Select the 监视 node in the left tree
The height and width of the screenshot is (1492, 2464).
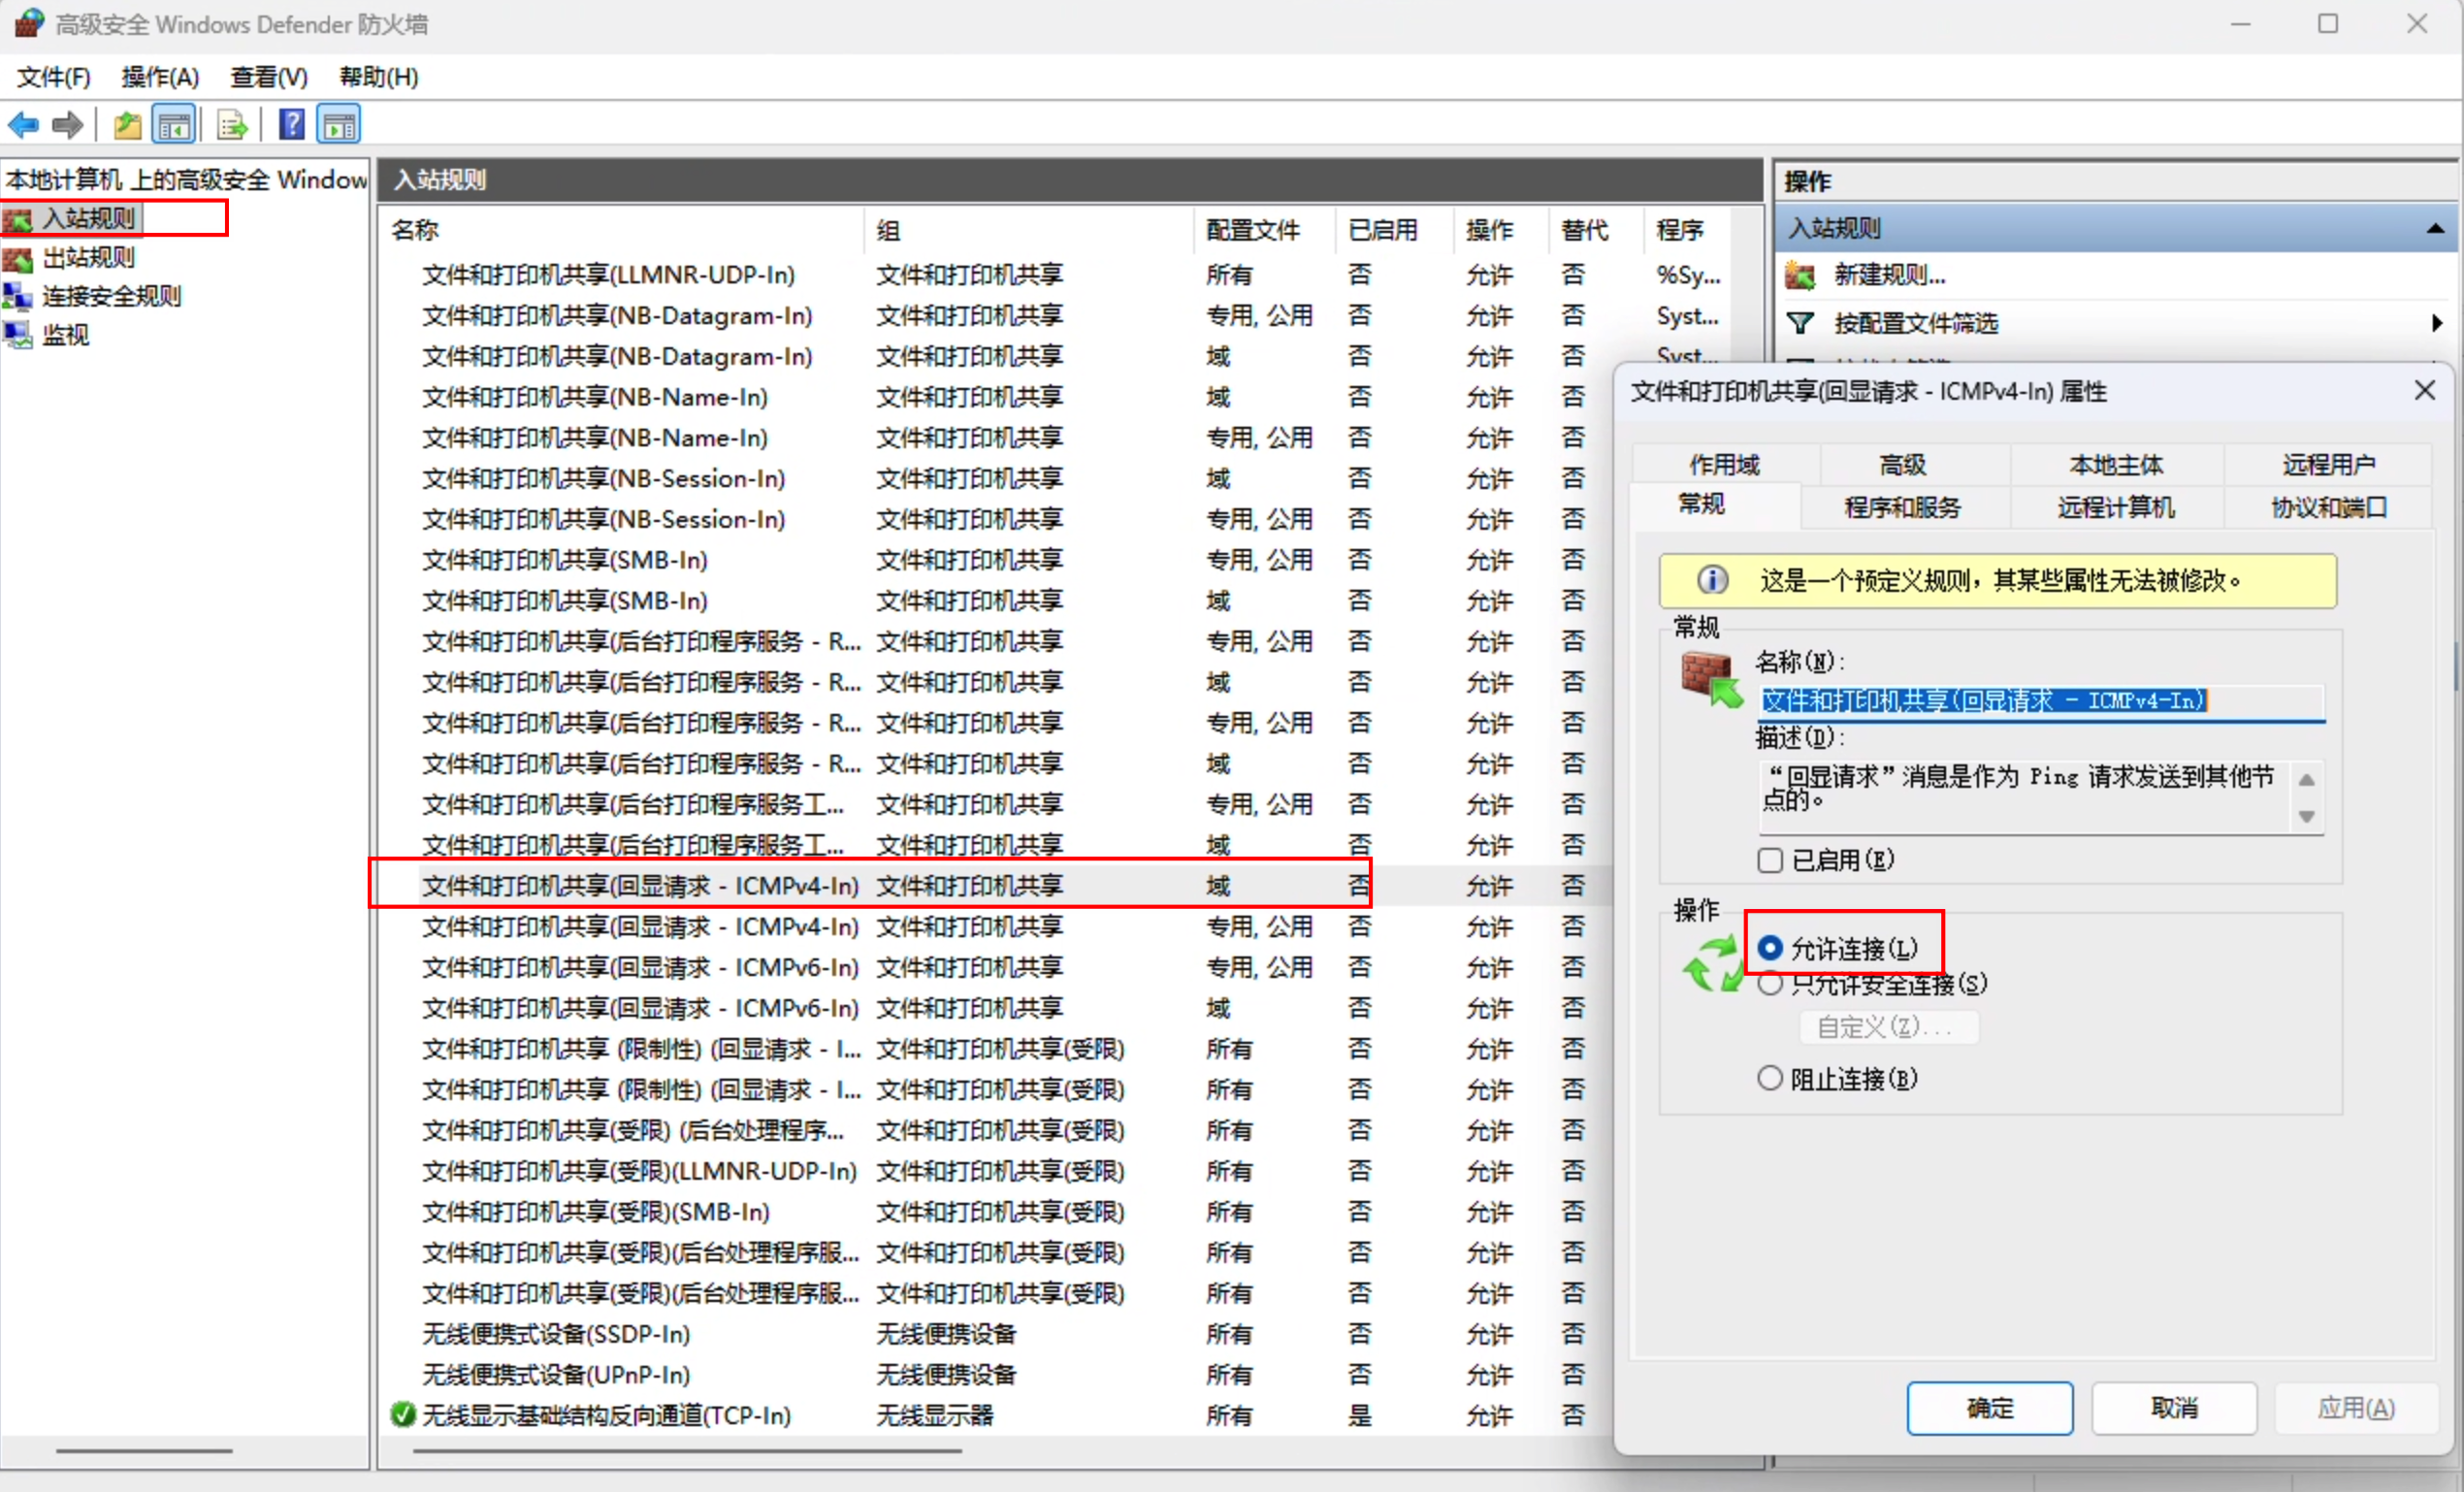coord(65,335)
